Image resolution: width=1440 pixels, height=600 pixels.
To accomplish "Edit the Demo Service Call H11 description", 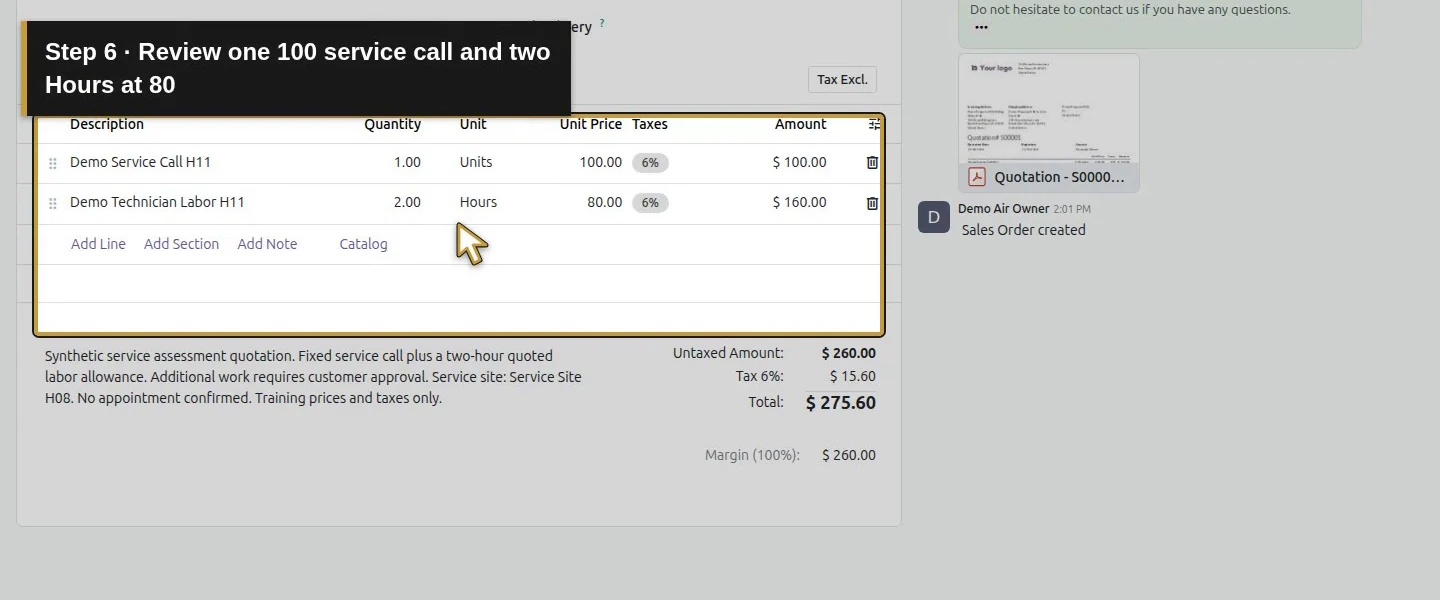I will coord(140,162).
